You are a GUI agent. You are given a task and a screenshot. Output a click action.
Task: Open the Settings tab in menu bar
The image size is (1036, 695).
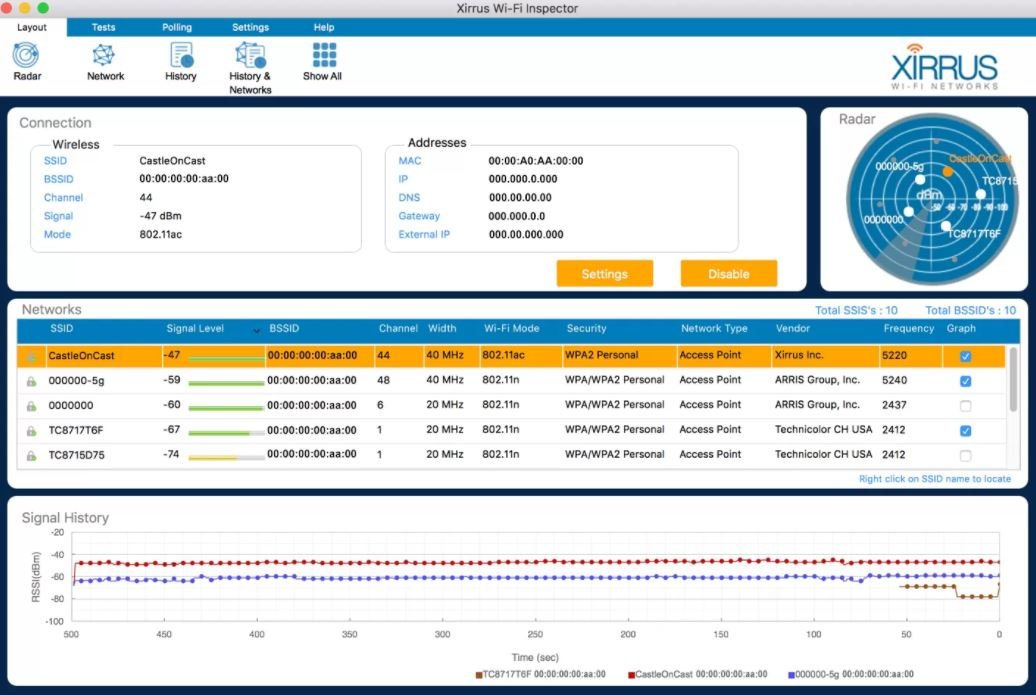click(250, 27)
